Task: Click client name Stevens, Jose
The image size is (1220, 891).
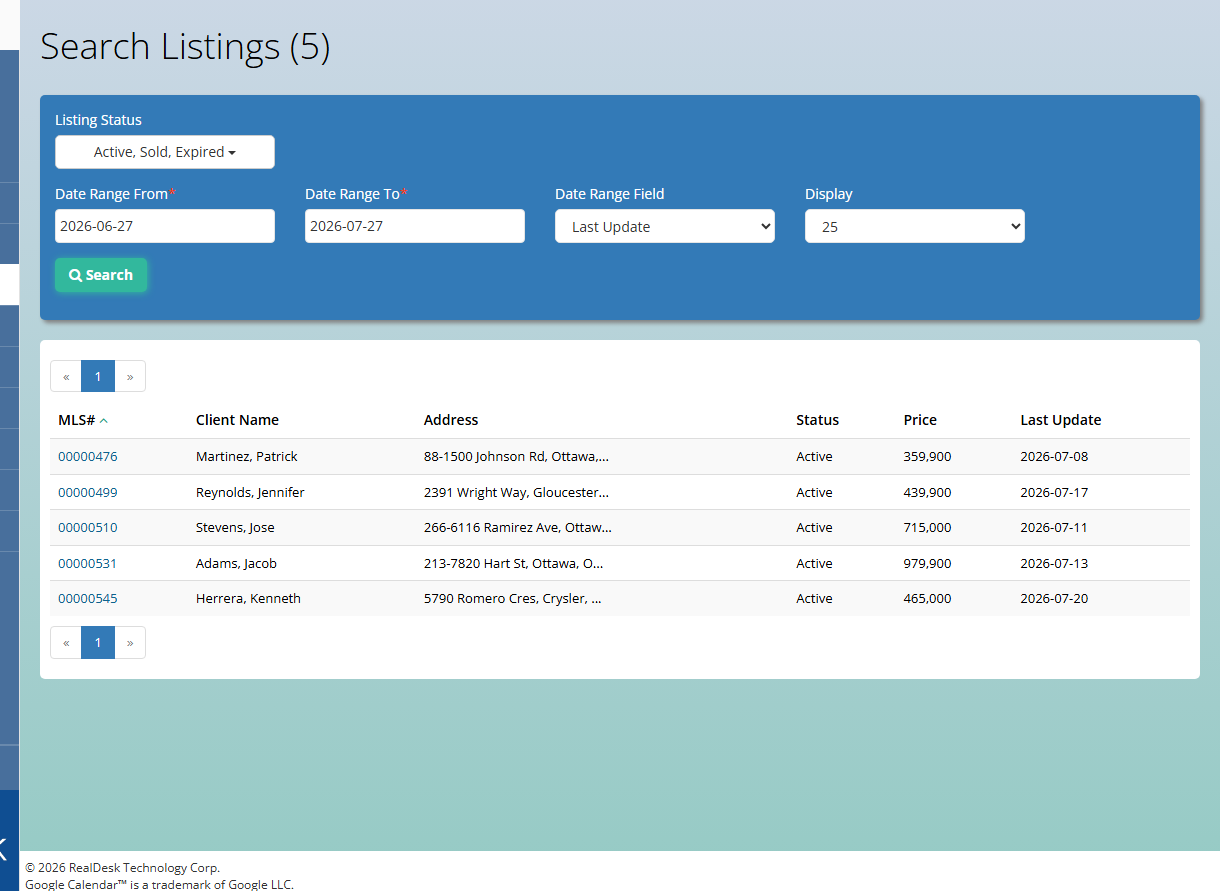Action: click(235, 527)
